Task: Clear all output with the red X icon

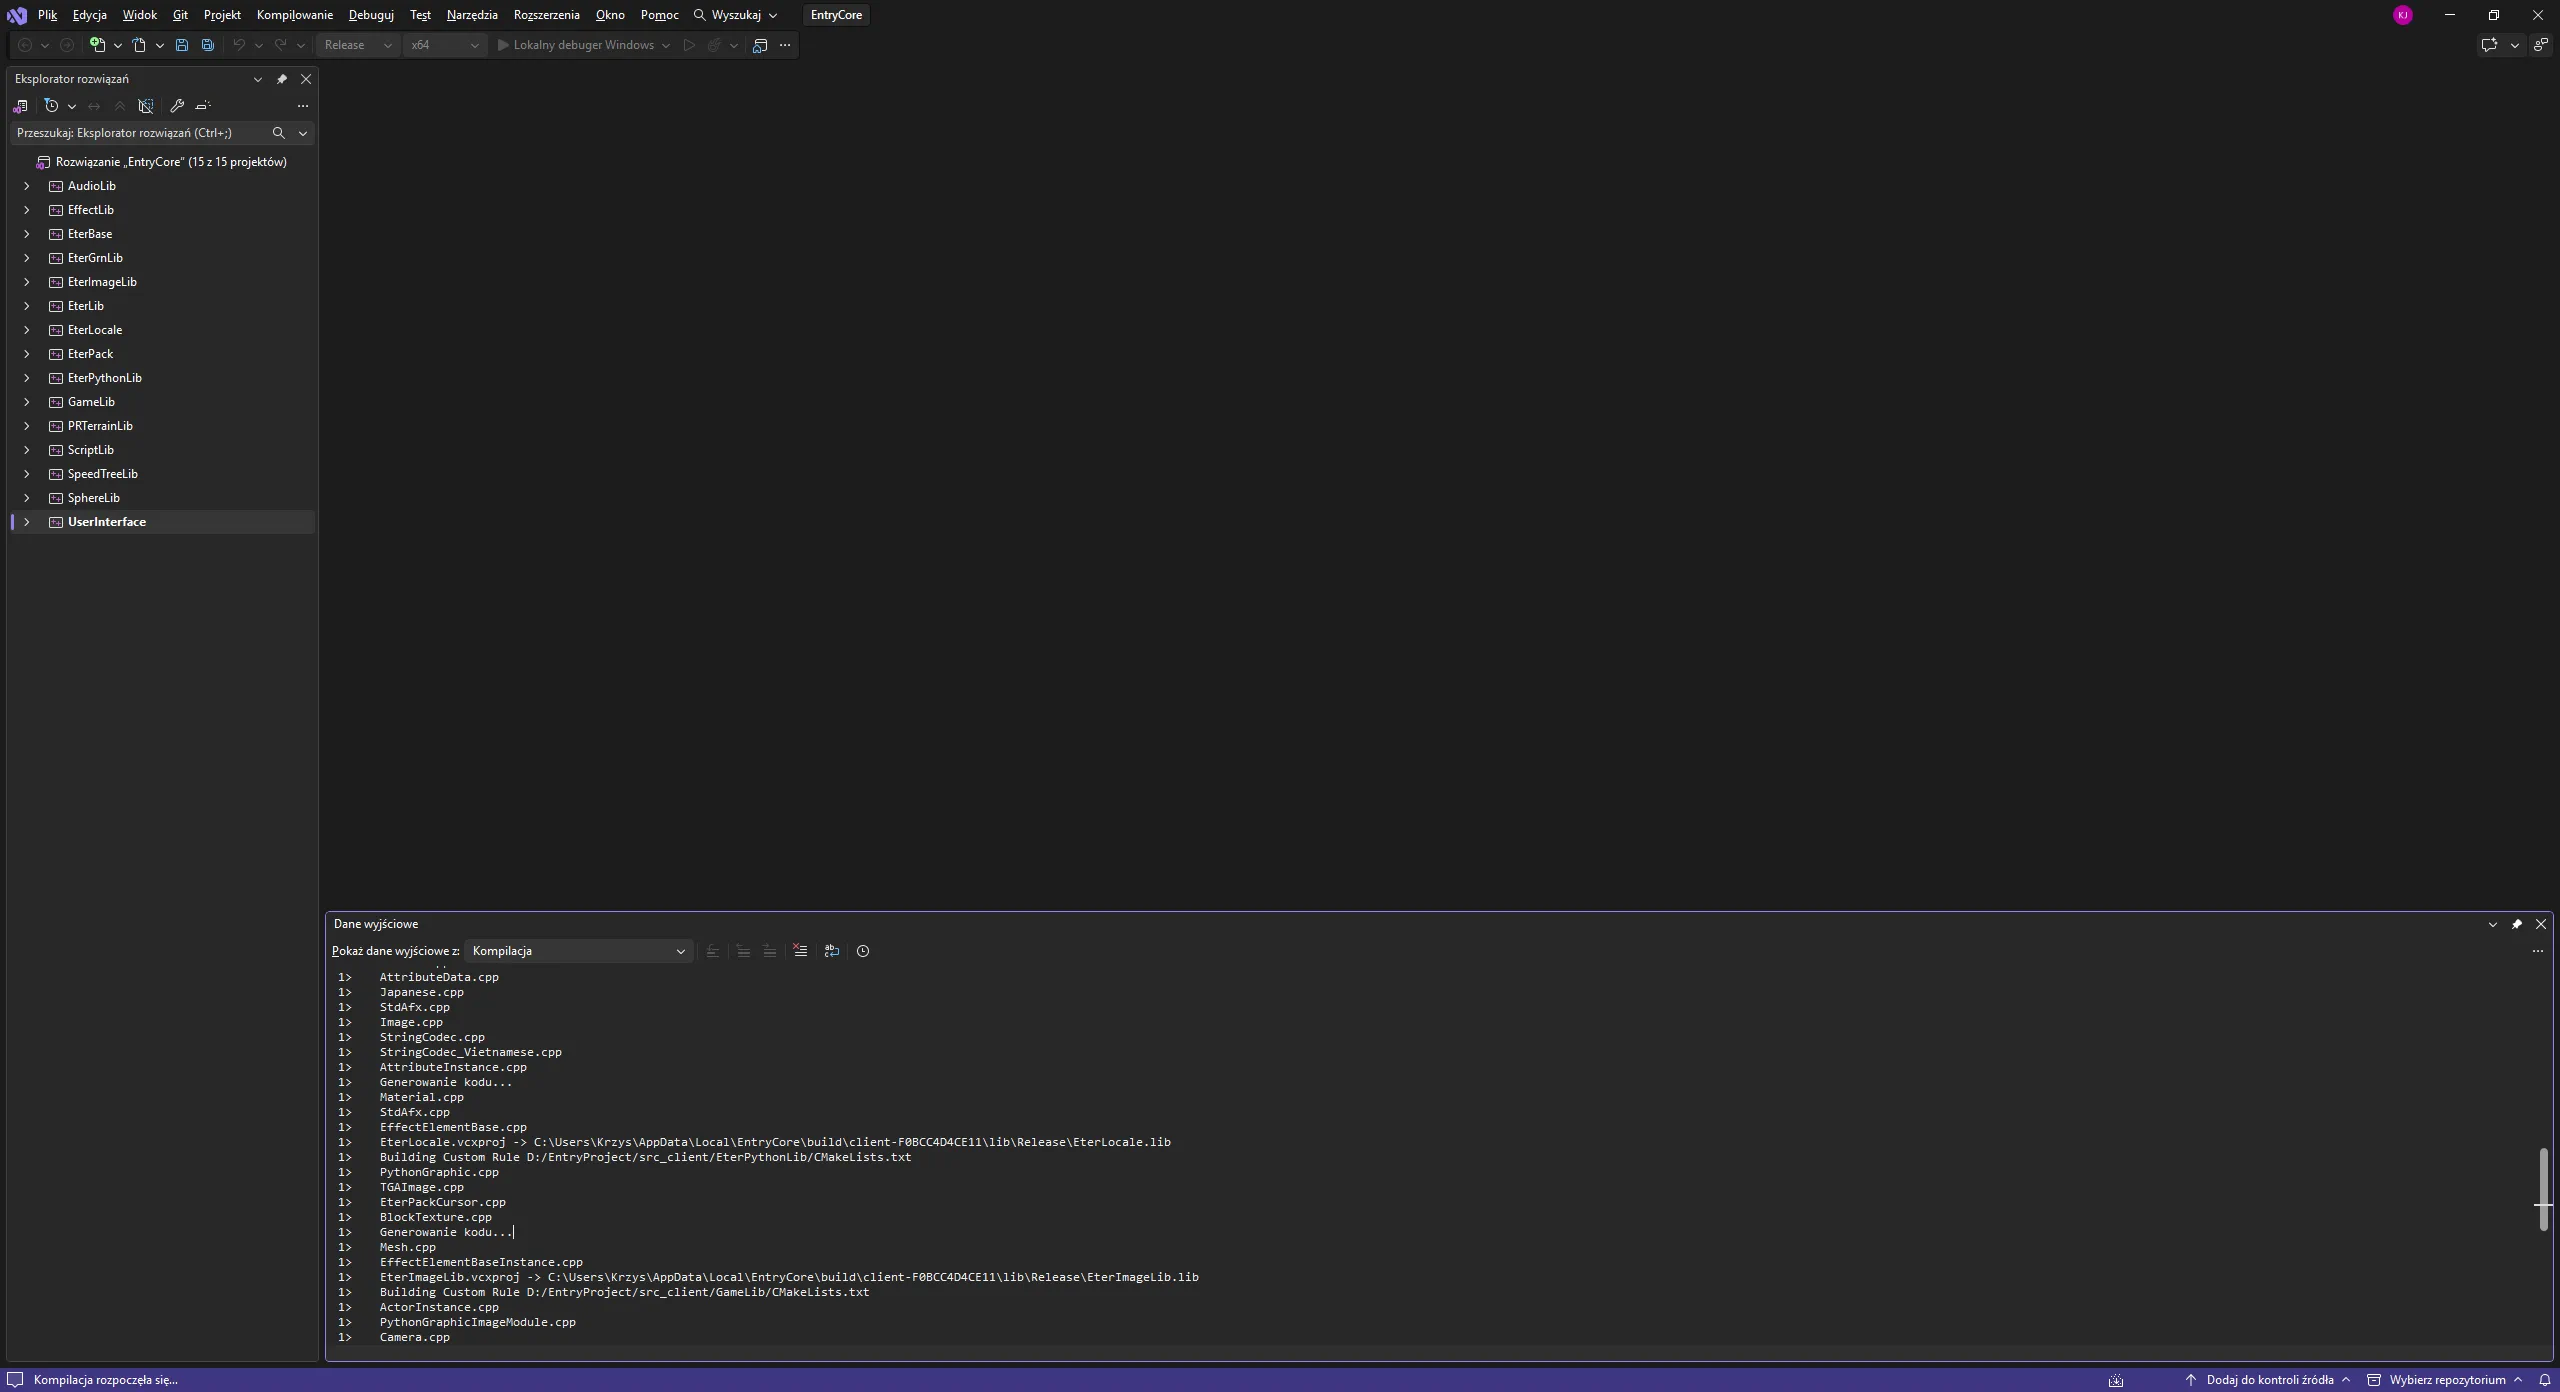Action: (800, 951)
